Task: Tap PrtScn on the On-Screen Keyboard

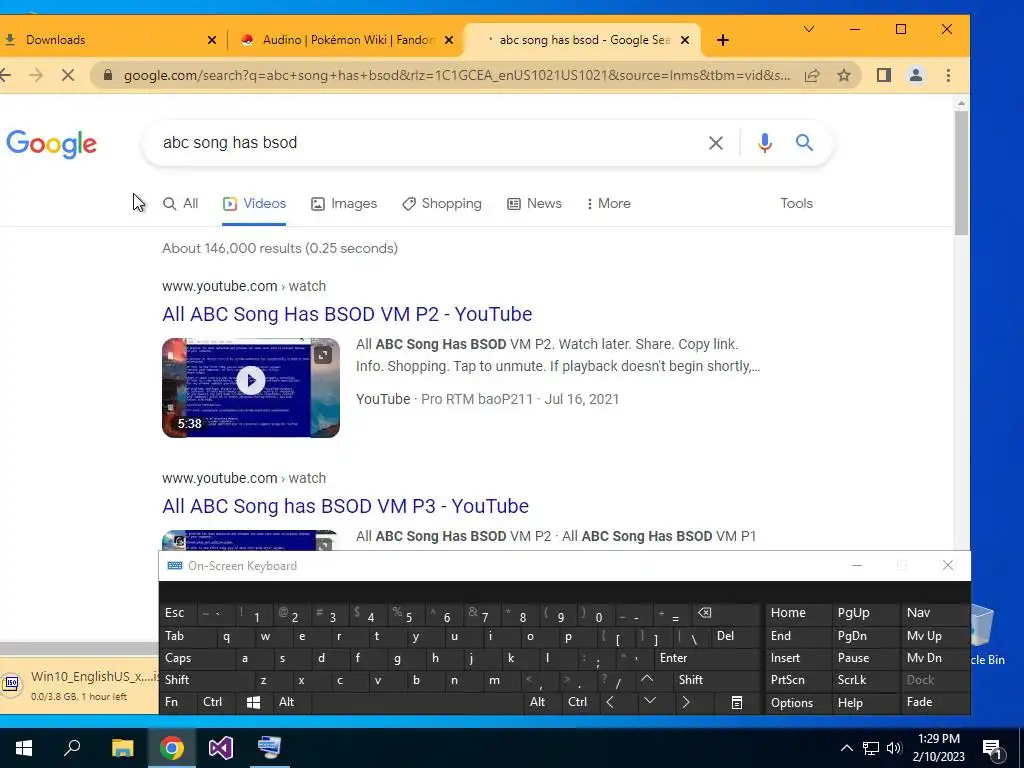Action: pyautogui.click(x=798, y=680)
